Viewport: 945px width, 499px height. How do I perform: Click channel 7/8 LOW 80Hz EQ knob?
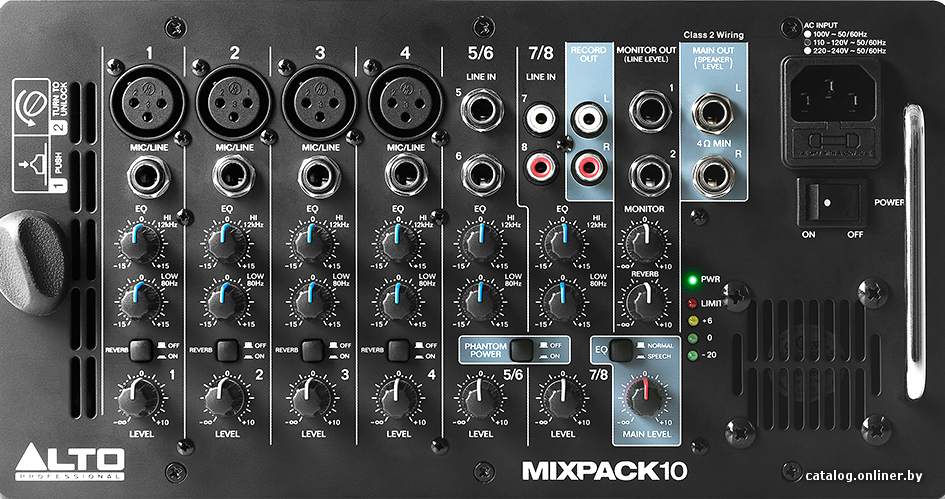[563, 300]
